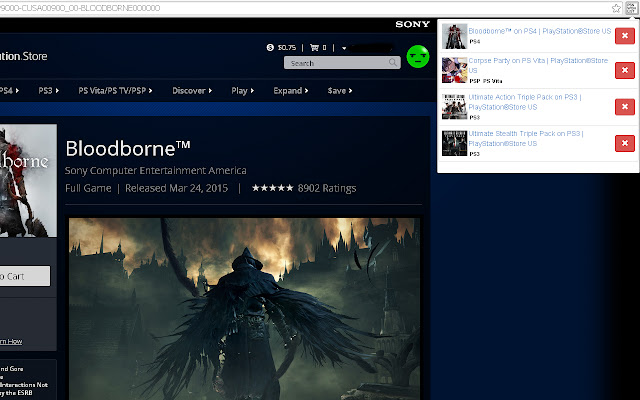This screenshot has height=400, width=640.
Task: Click the star rating for Bloodborne
Action: coord(271,188)
